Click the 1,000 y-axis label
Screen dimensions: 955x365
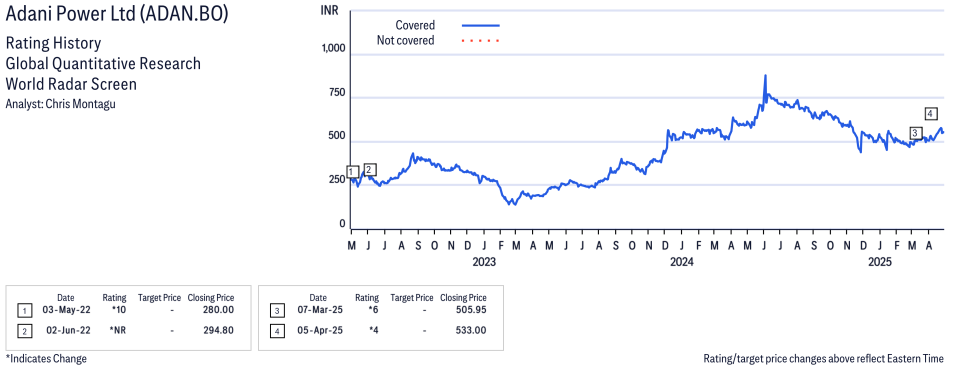click(333, 49)
